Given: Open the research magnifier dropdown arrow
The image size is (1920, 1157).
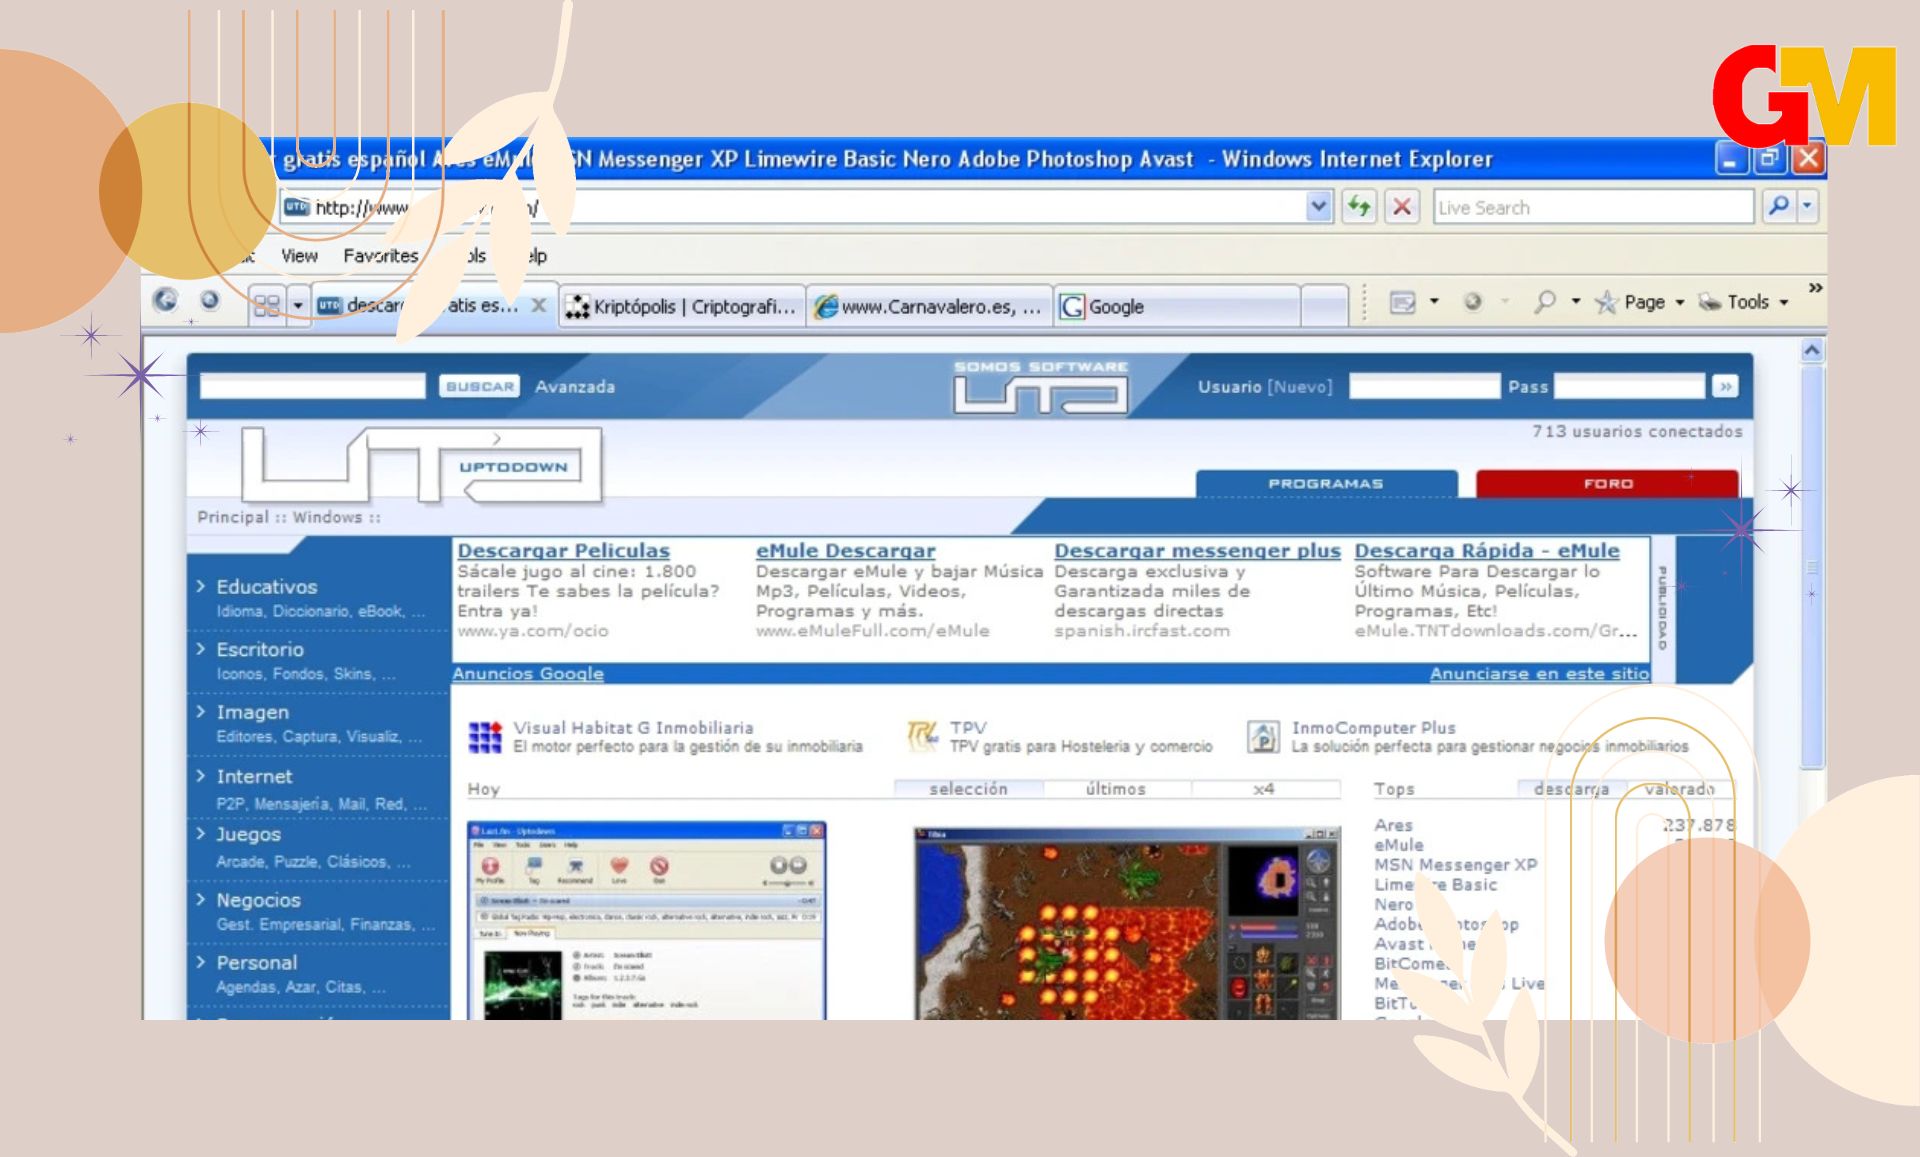Looking at the screenshot, I should click(x=1576, y=301).
